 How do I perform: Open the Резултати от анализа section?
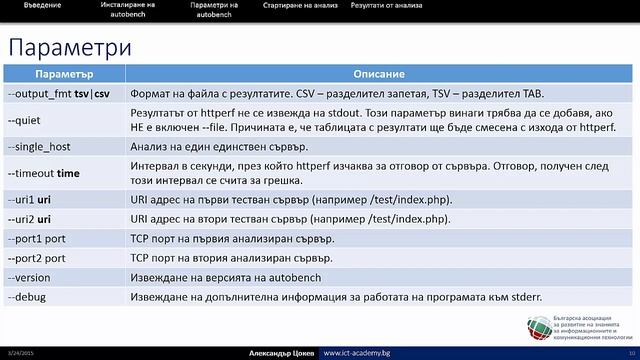click(x=386, y=5)
